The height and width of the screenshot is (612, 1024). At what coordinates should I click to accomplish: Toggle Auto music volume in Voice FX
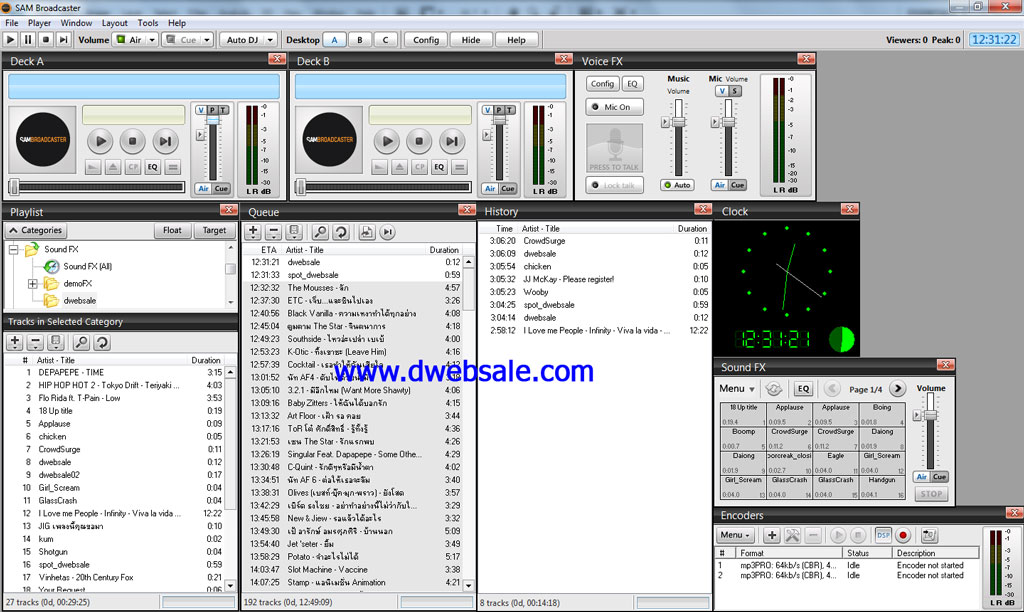677,185
